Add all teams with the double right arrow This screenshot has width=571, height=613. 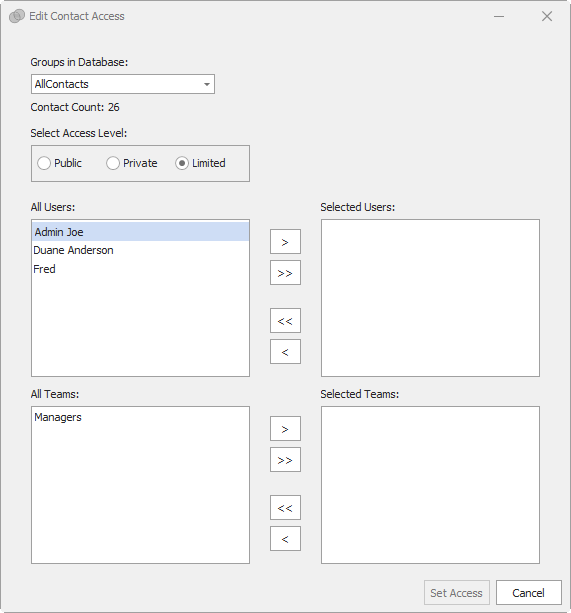(x=285, y=459)
